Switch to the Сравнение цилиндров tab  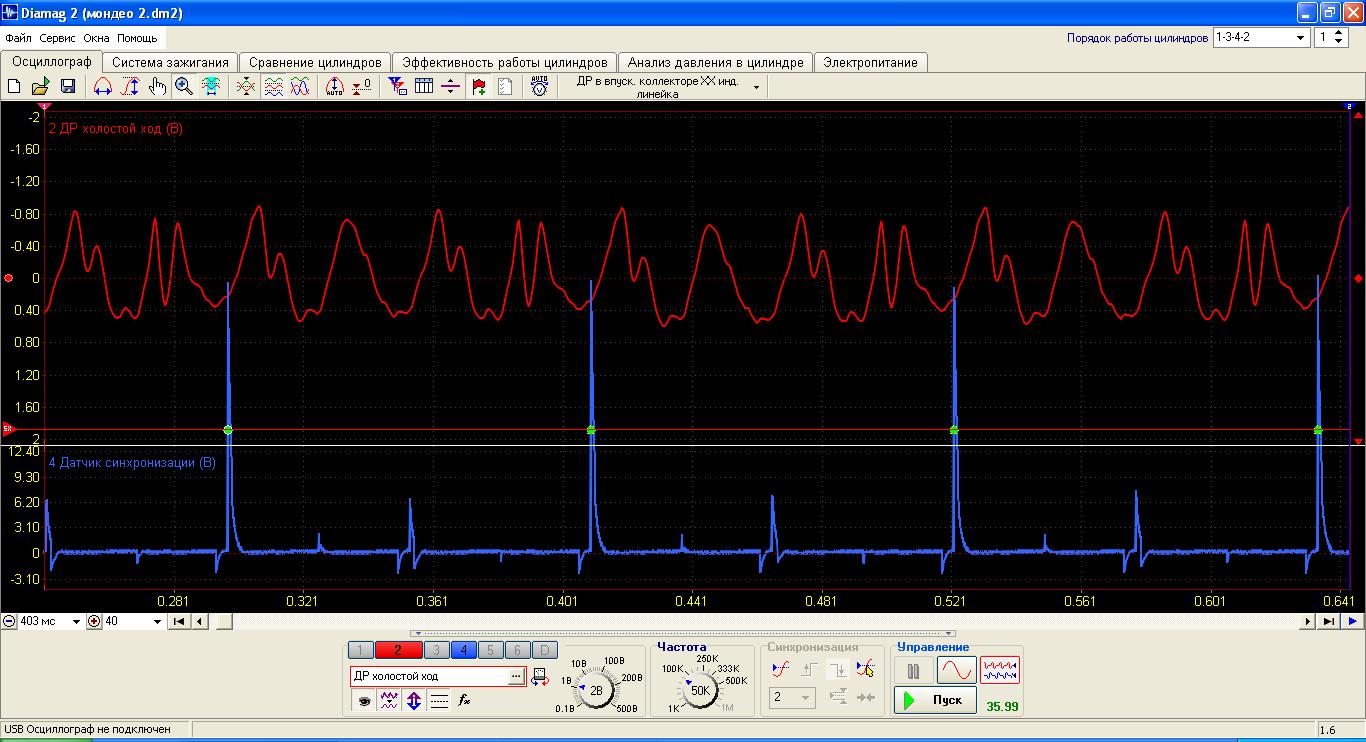click(x=315, y=62)
